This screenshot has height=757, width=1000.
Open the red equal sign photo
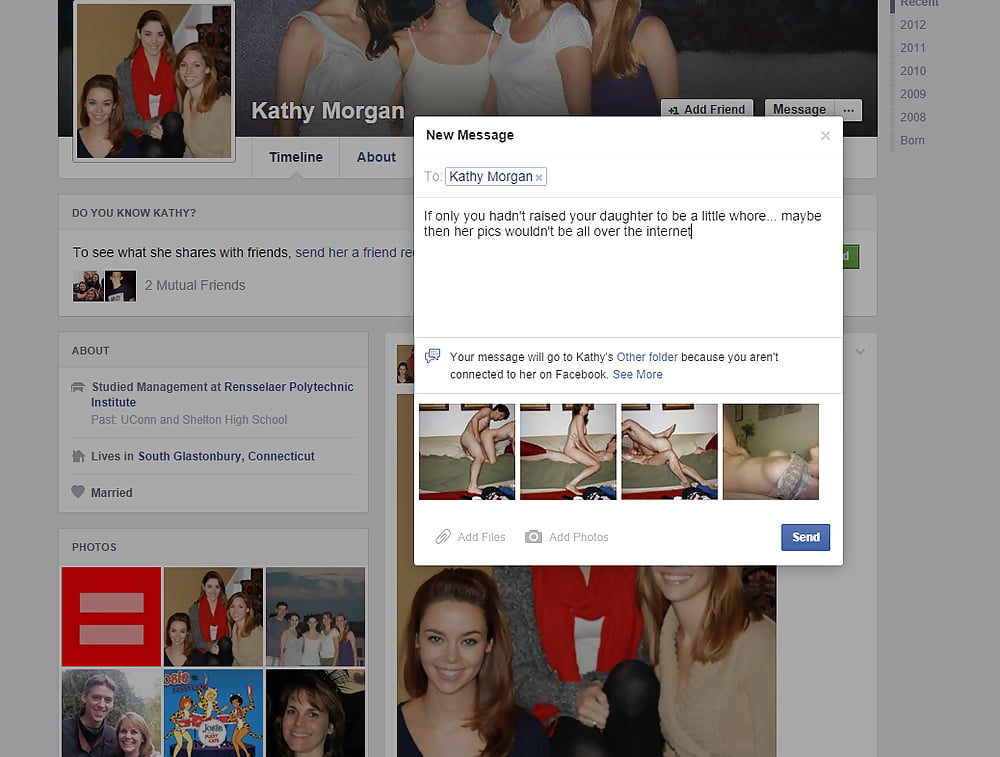[x=112, y=617]
